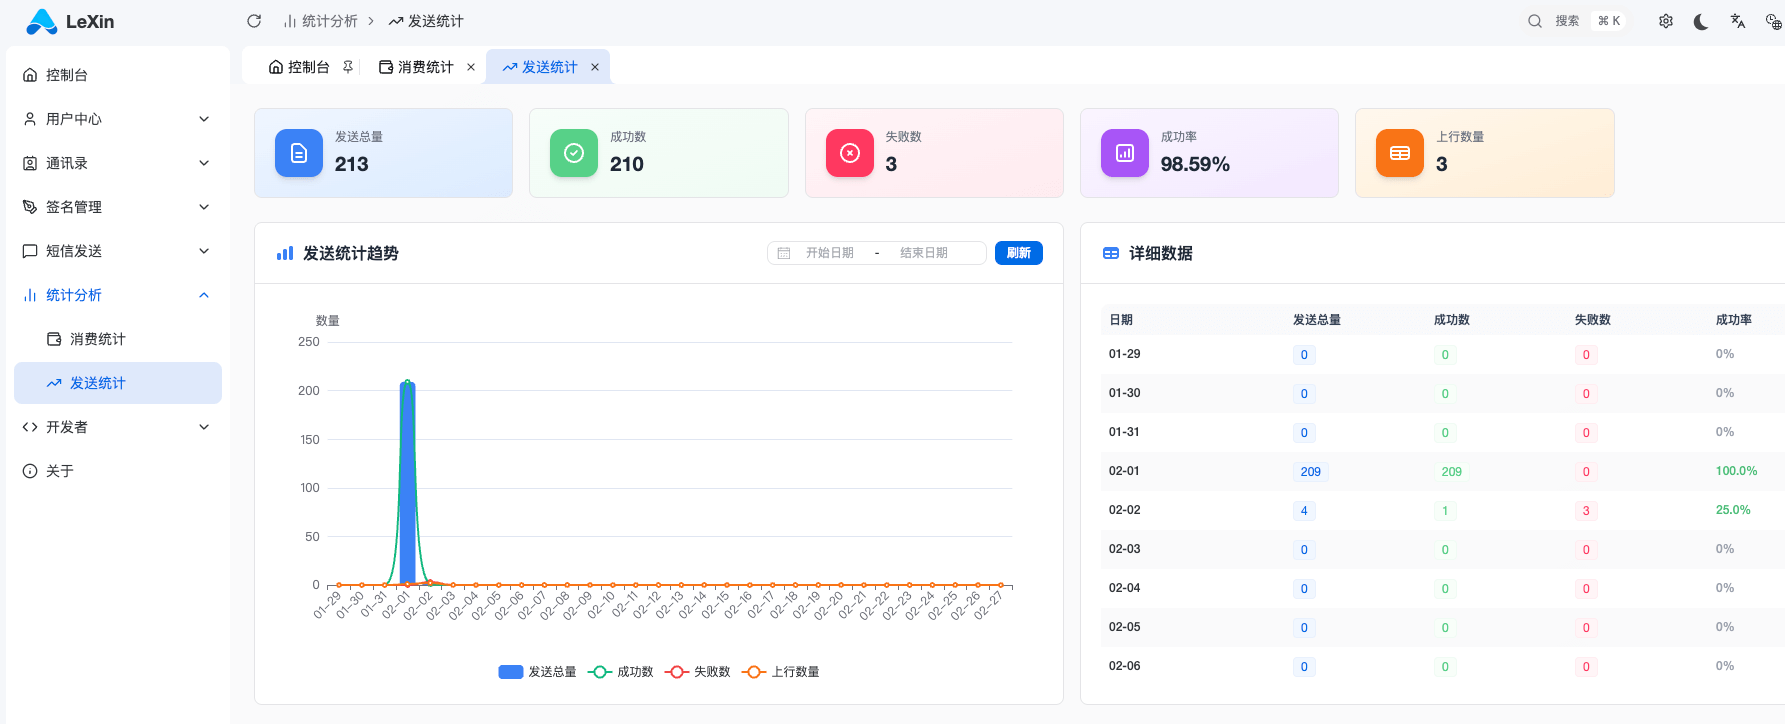Toggle 成功数 legend marker in chart
Image resolution: width=1785 pixels, height=724 pixels.
(x=600, y=672)
